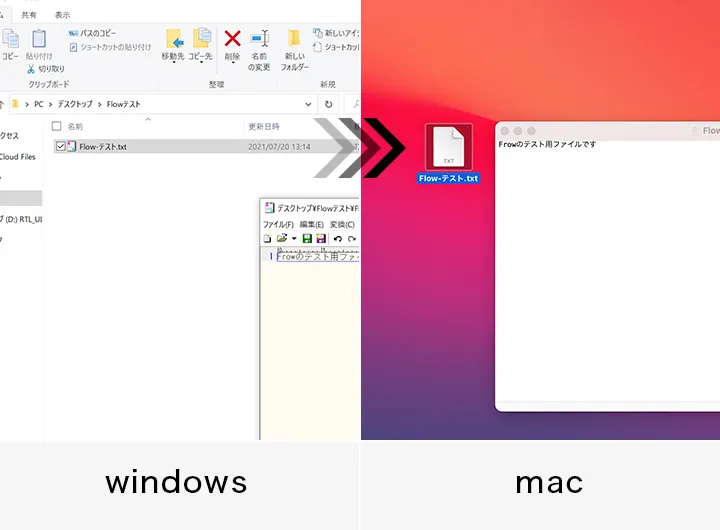
Task: Click デスクトップ in the address breadcrumb
Action: click(x=75, y=104)
